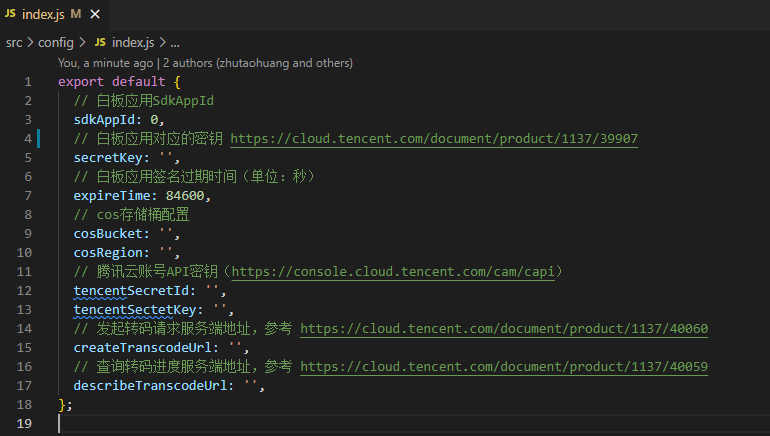This screenshot has width=770, height=436.
Task: Click the closing '};' on line 18
Action: click(x=65, y=405)
